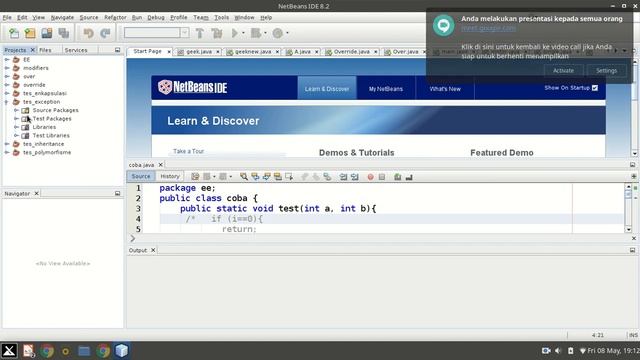Click the Google Meet notification icon

[444, 25]
